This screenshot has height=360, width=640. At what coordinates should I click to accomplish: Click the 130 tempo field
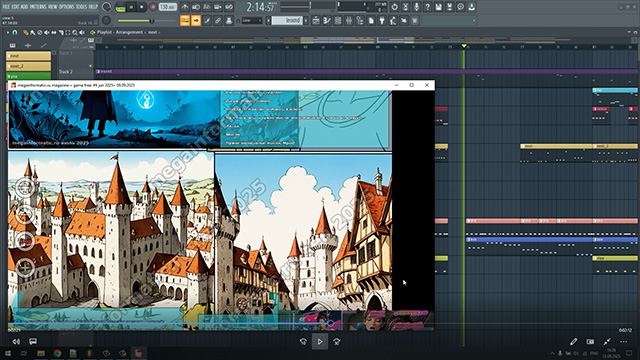(167, 7)
